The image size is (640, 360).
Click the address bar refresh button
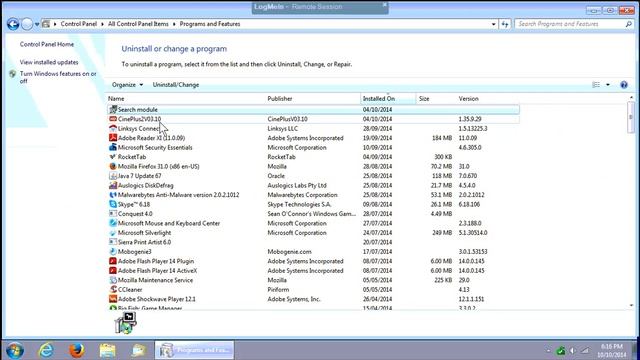coord(505,24)
